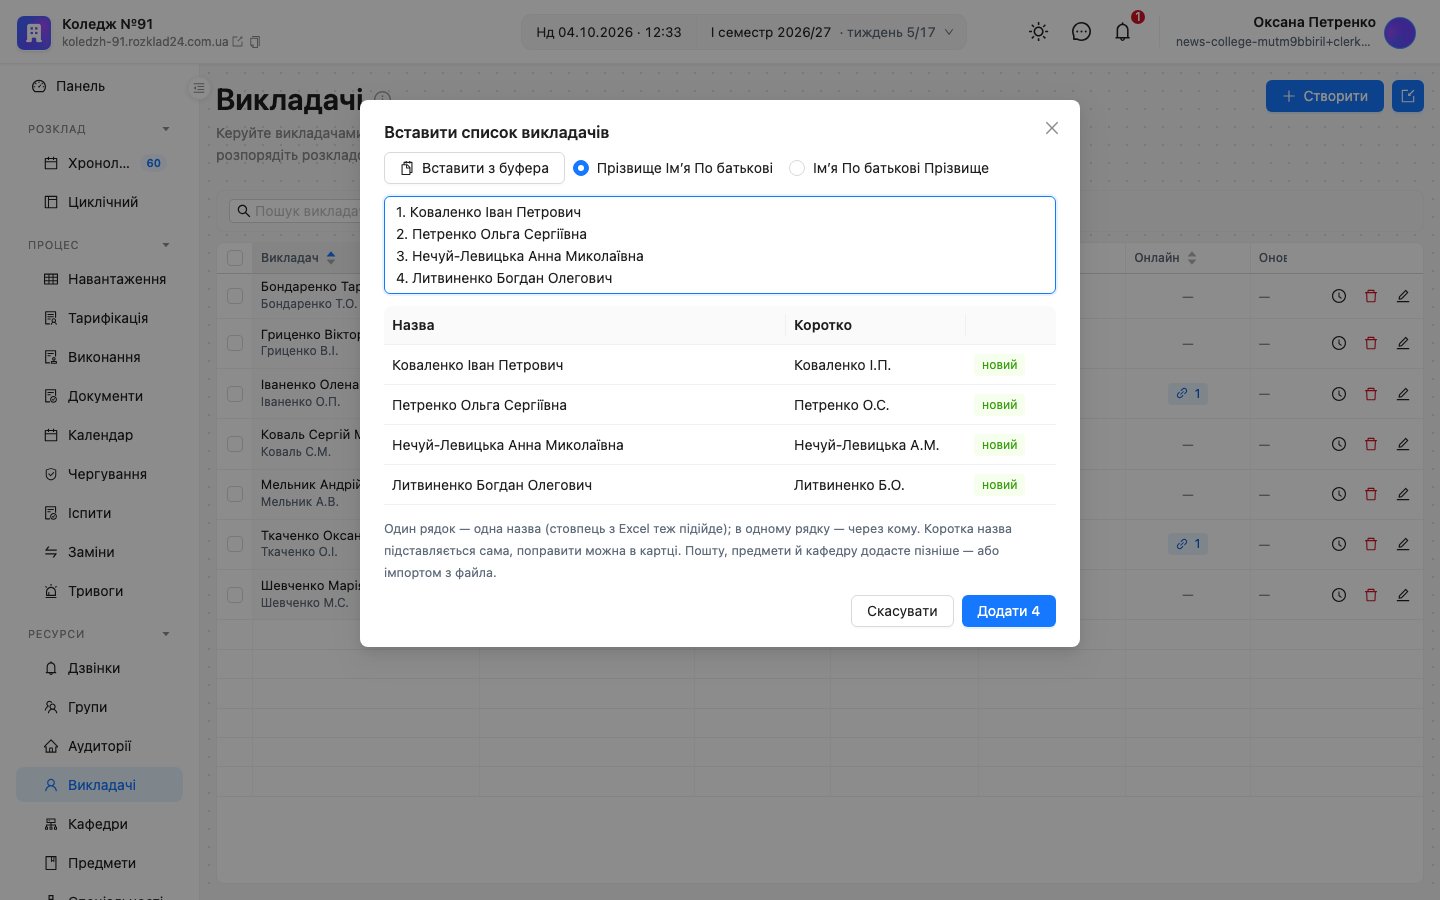
Task: Copy the college URL with copy icon
Action: coord(255,42)
